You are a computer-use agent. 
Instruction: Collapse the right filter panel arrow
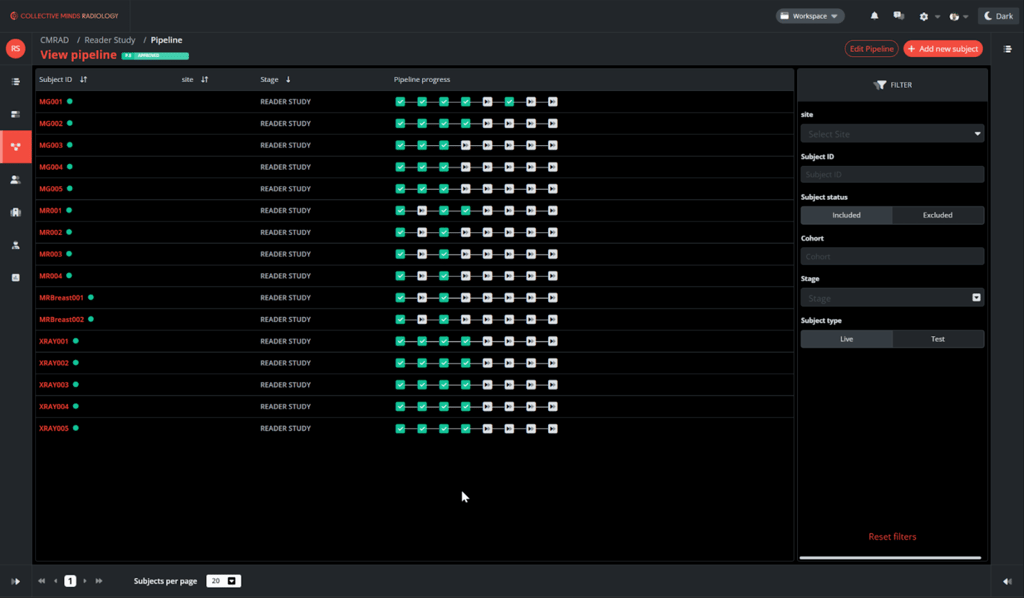click(x=1007, y=581)
